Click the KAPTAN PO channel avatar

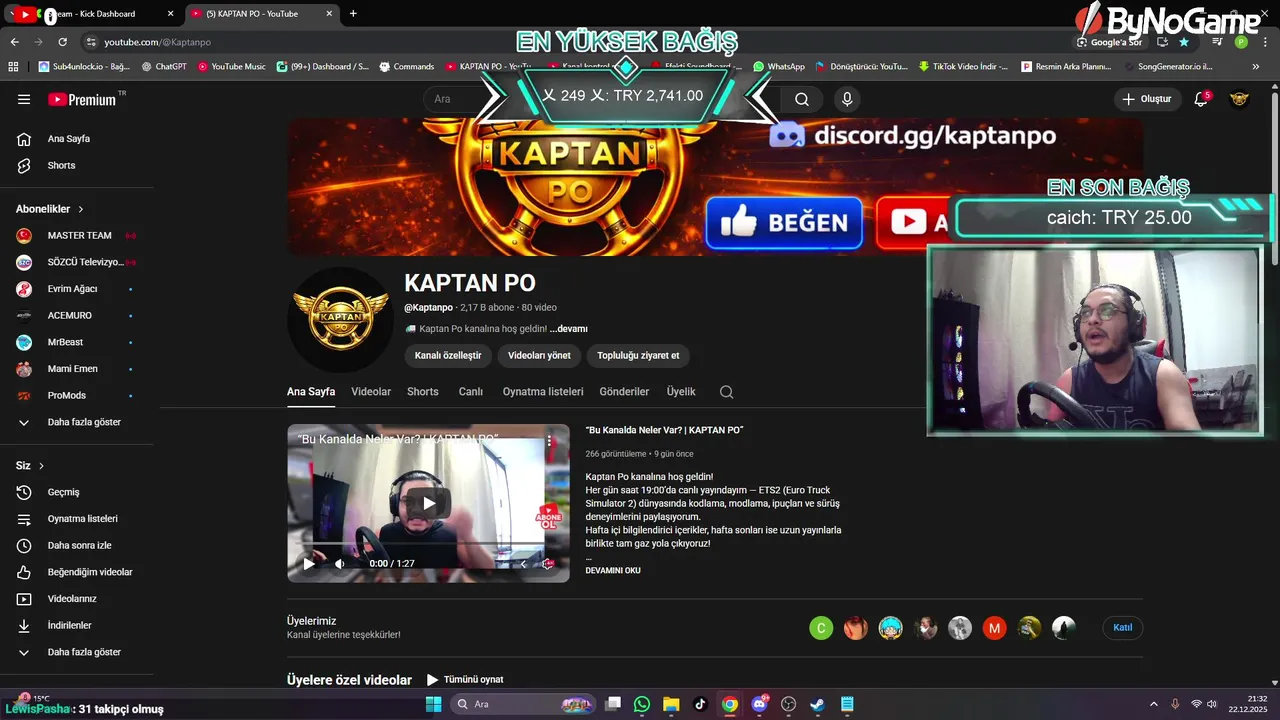(340, 320)
